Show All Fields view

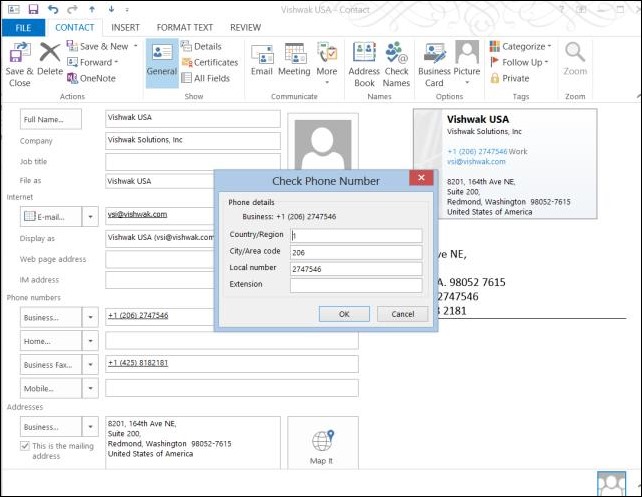206,78
